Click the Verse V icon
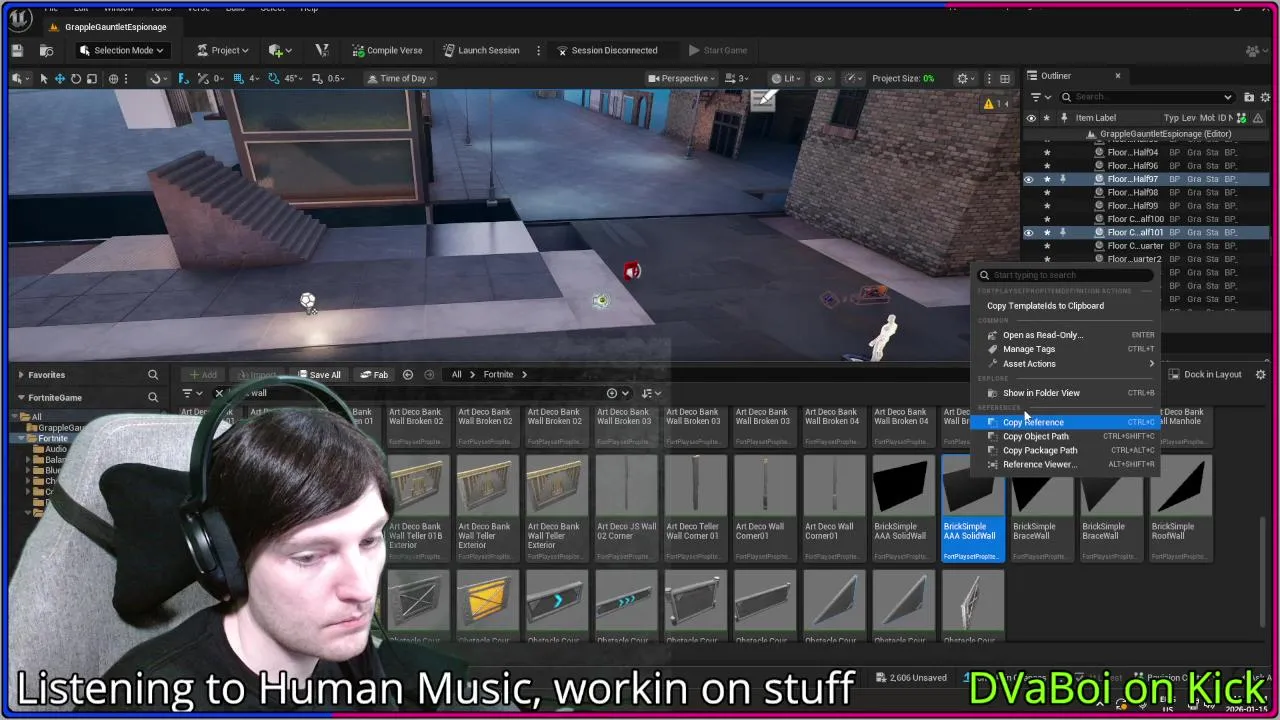The width and height of the screenshot is (1280, 720). tap(321, 50)
